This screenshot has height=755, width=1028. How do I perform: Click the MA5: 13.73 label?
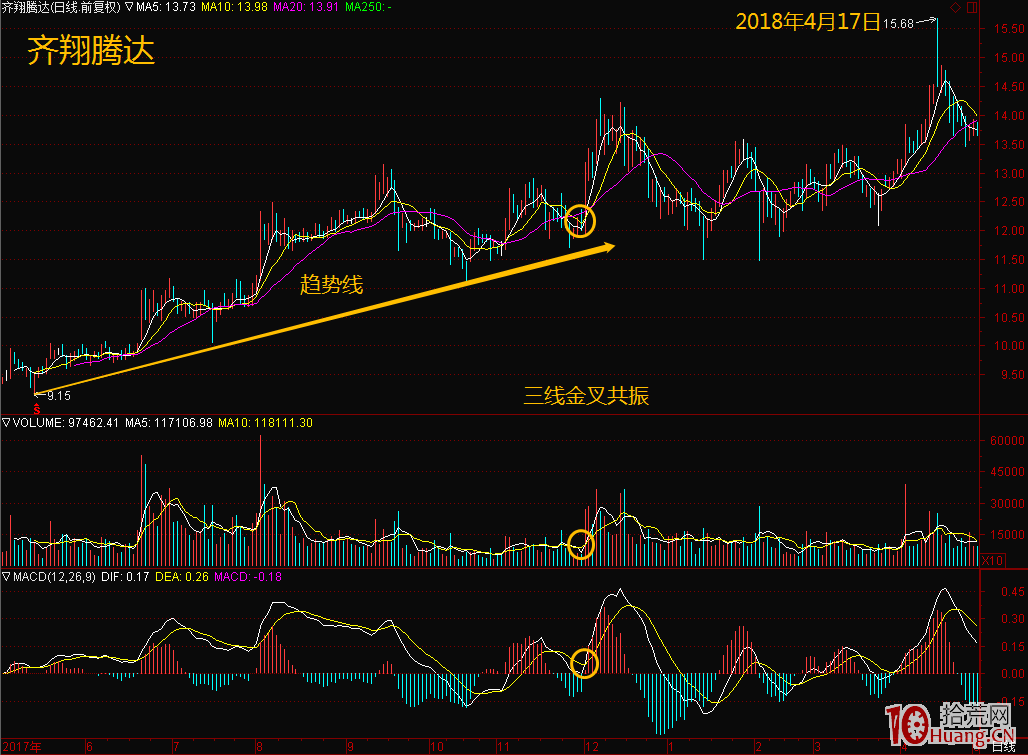click(x=166, y=7)
